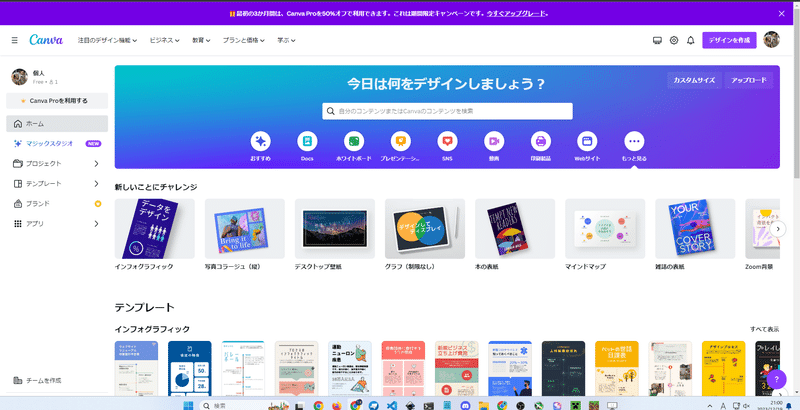Click the デザインを作成 button
The width and height of the screenshot is (800, 410).
pyautogui.click(x=729, y=40)
